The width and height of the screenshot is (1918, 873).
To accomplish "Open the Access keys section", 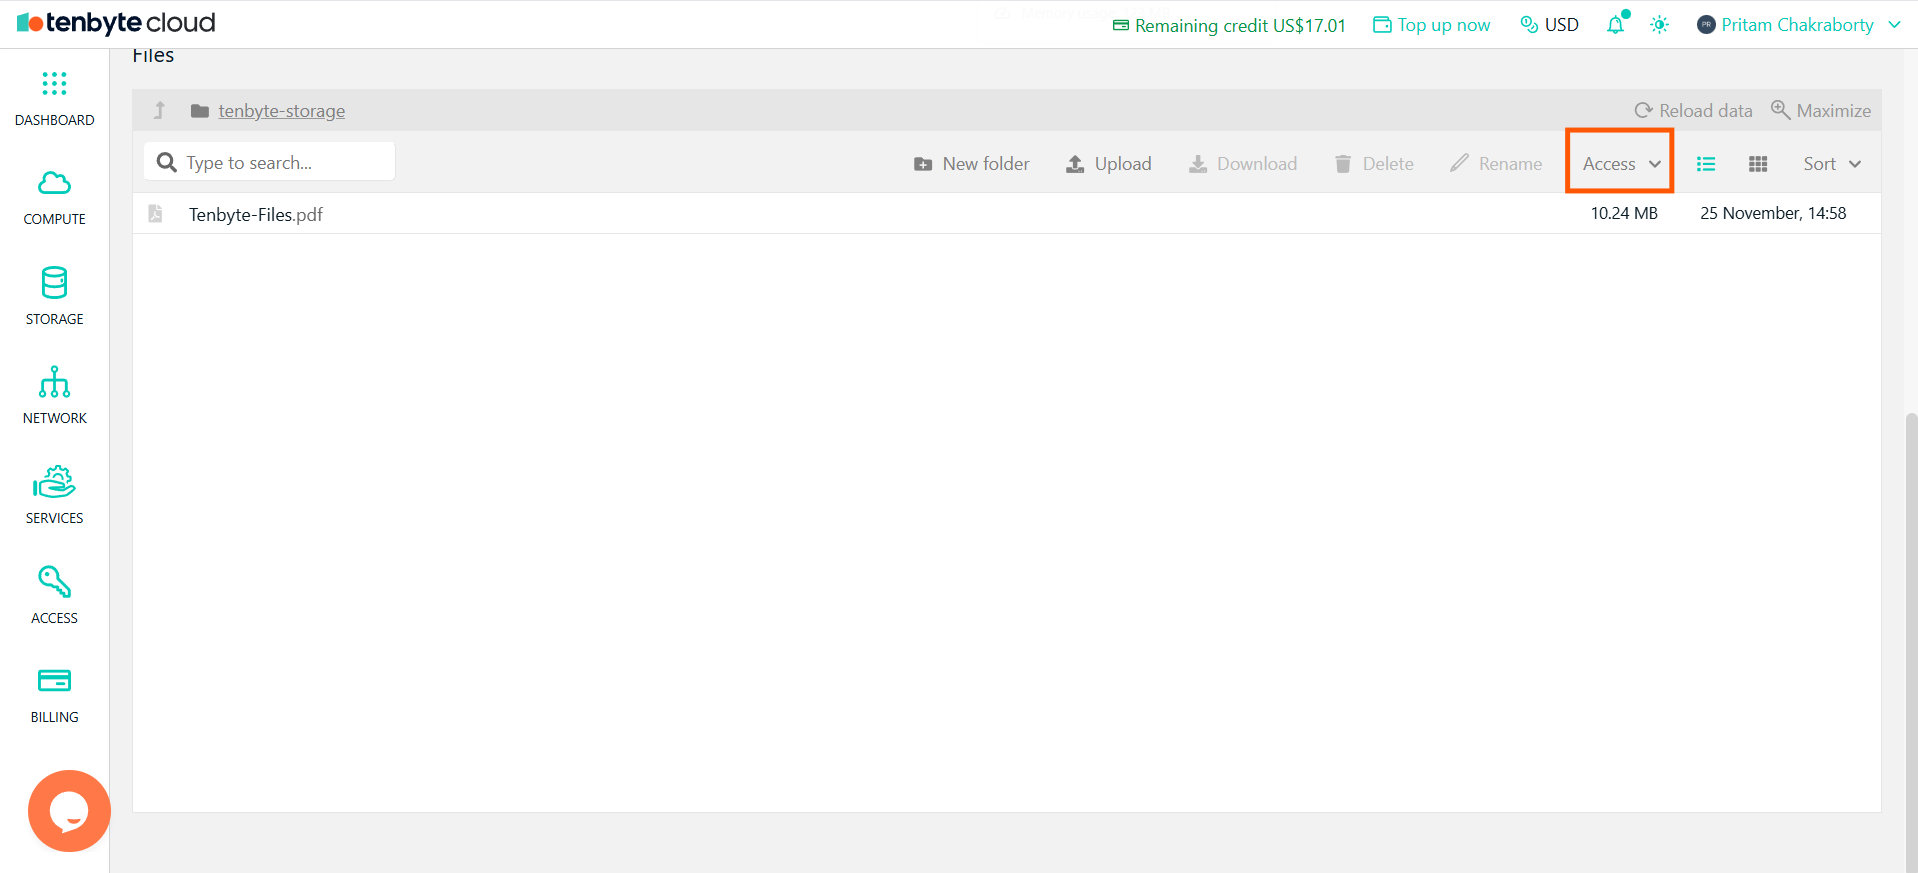I will [x=54, y=596].
